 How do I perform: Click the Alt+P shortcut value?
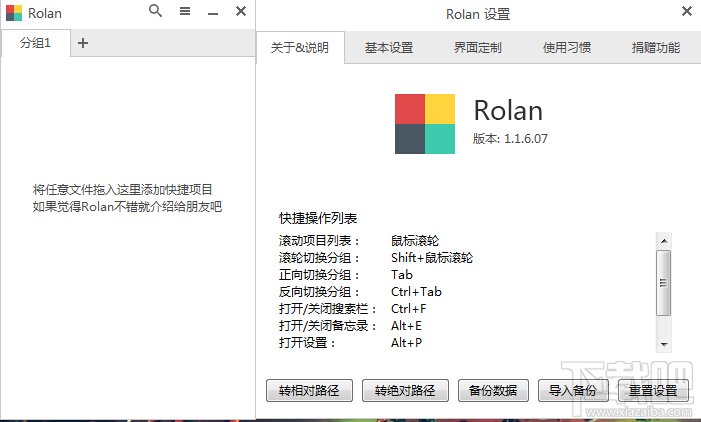(406, 342)
